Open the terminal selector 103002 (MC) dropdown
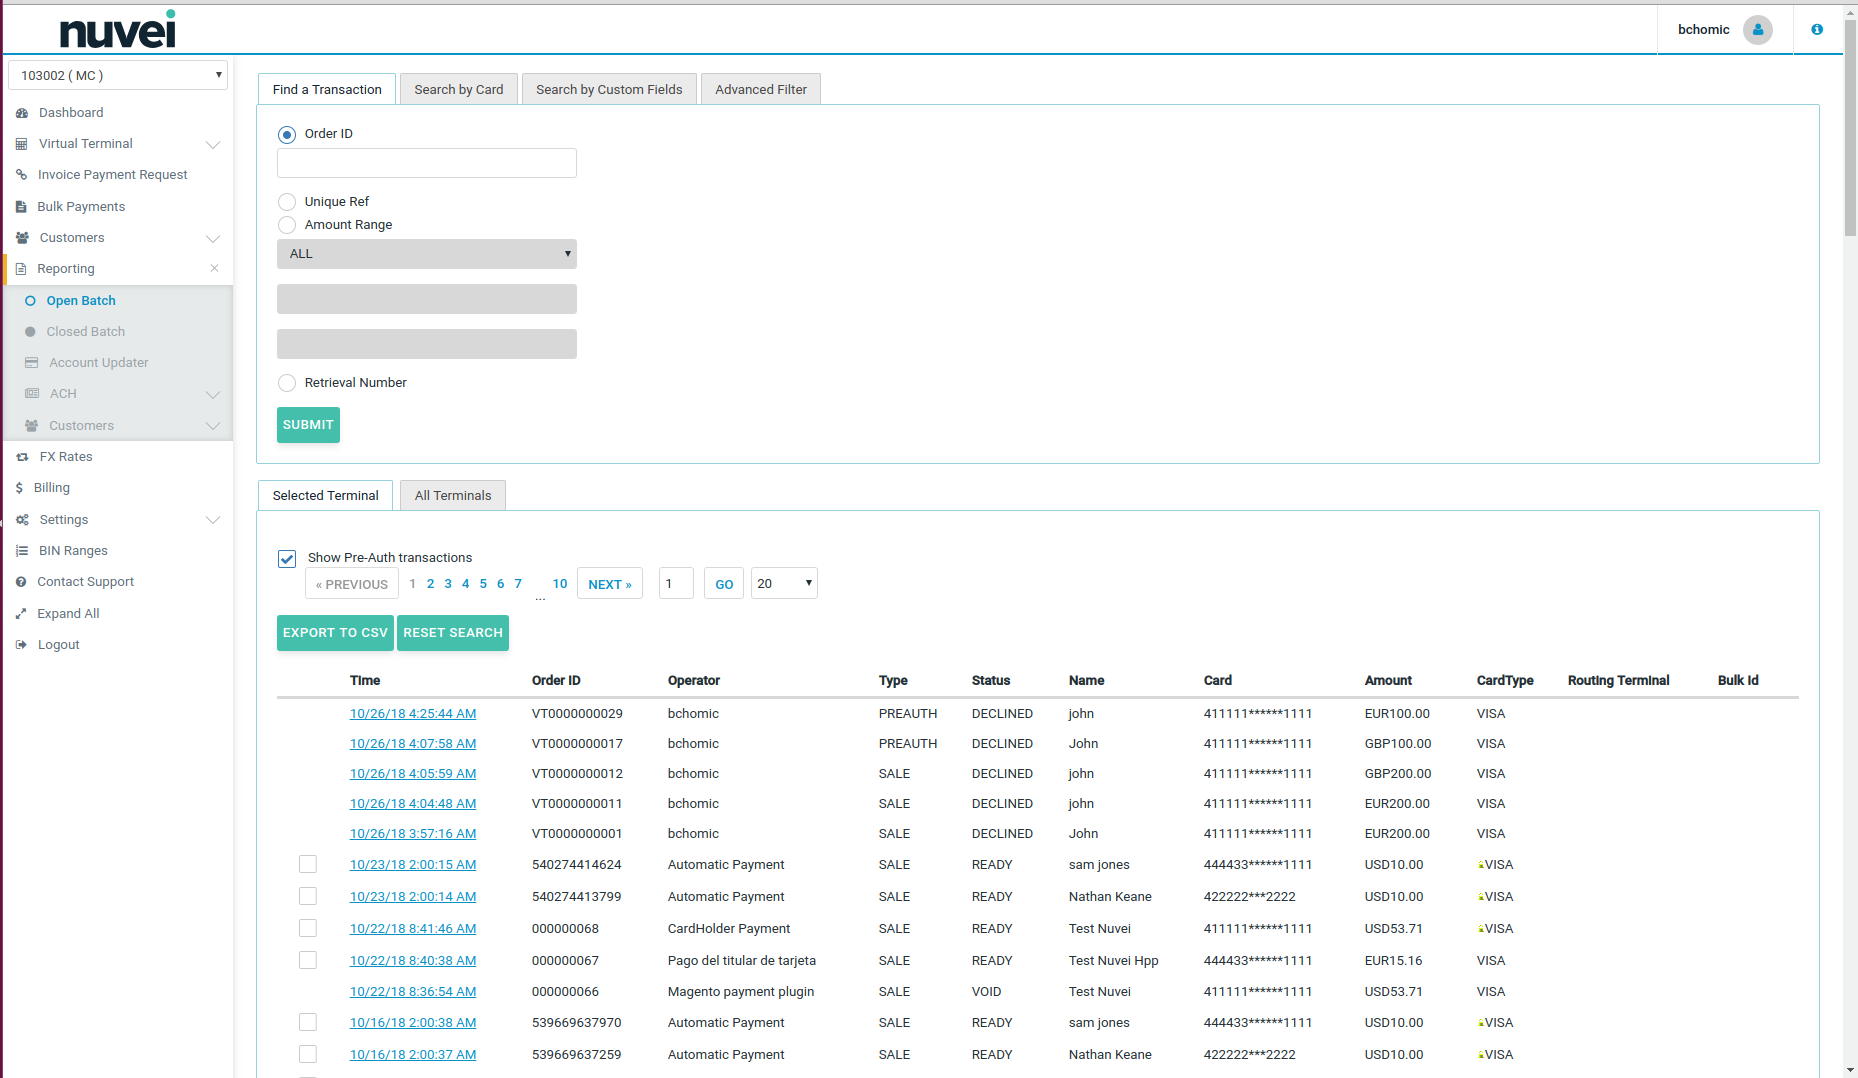 point(118,76)
